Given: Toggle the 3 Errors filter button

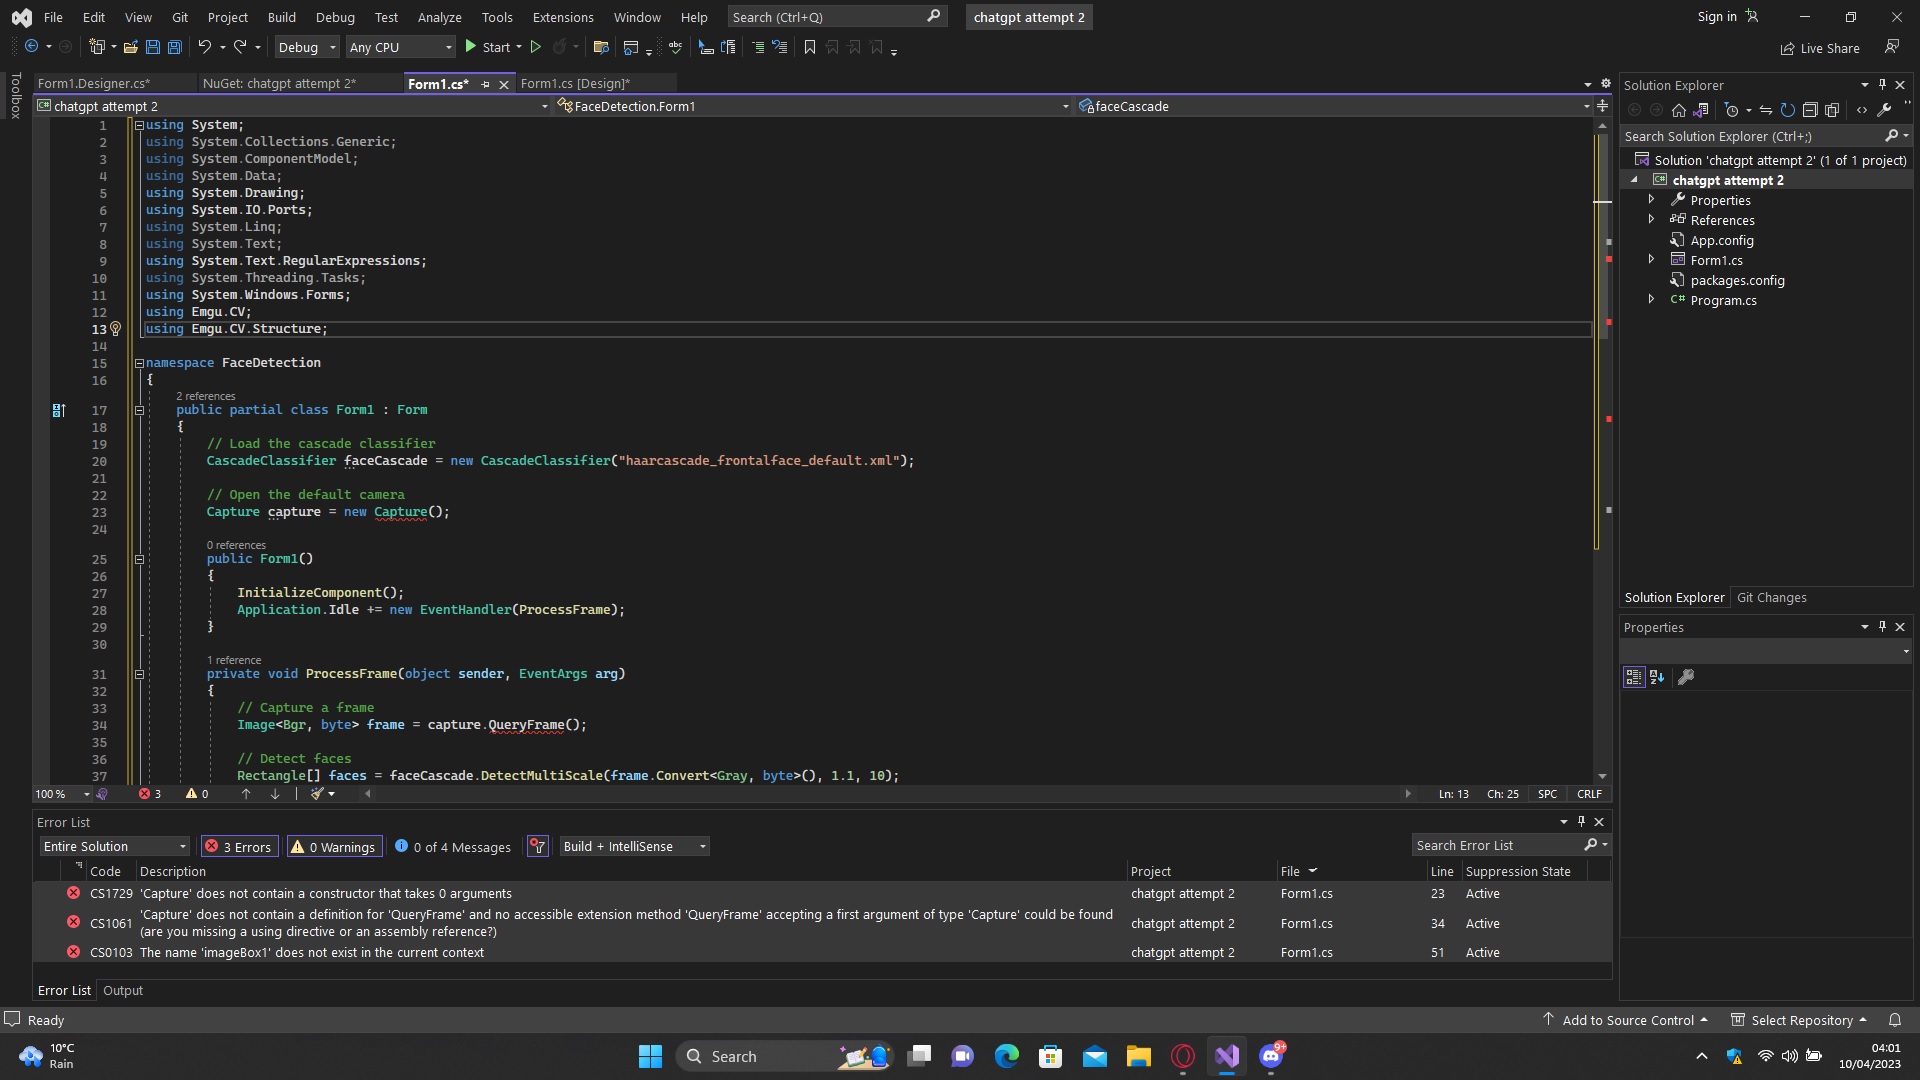Looking at the screenshot, I should [240, 847].
